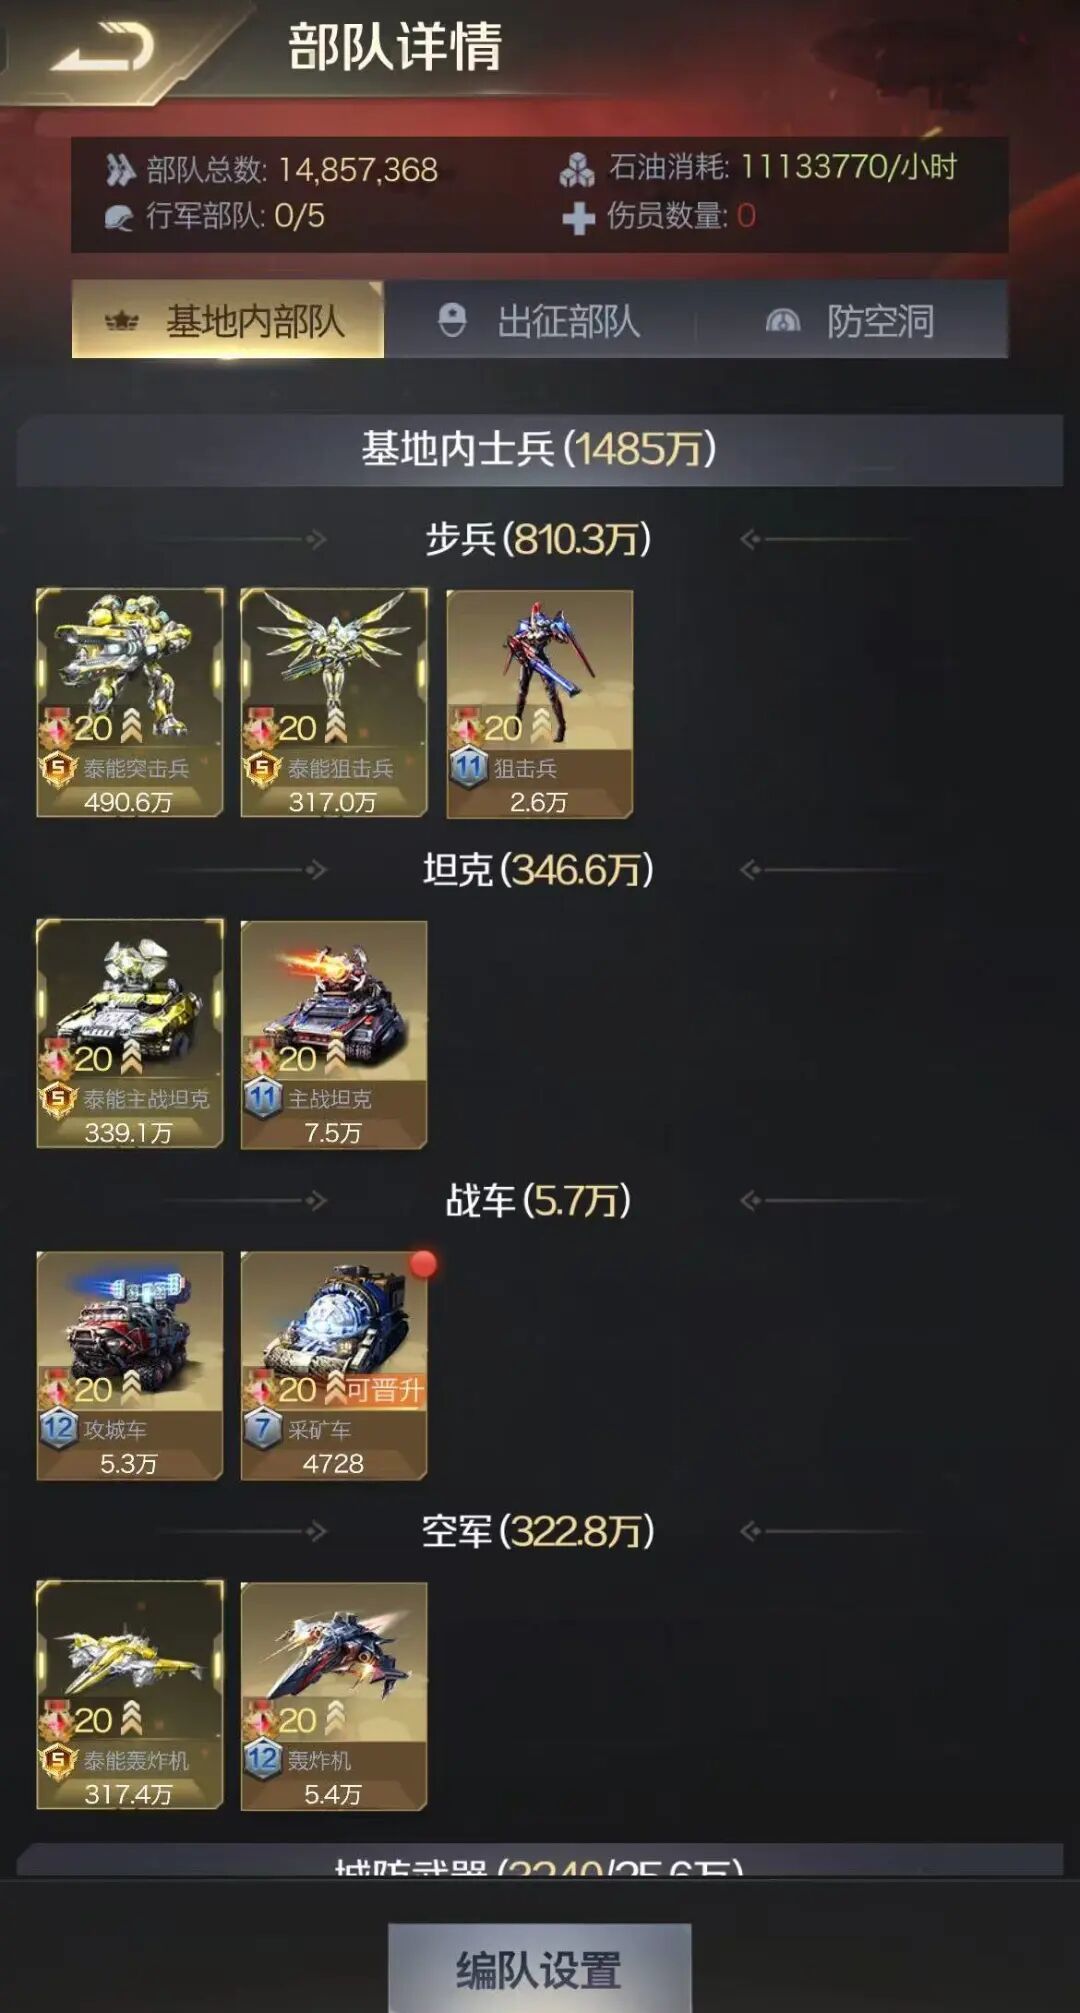Select the 轰炸机 level 12 unit card

(x=334, y=1696)
